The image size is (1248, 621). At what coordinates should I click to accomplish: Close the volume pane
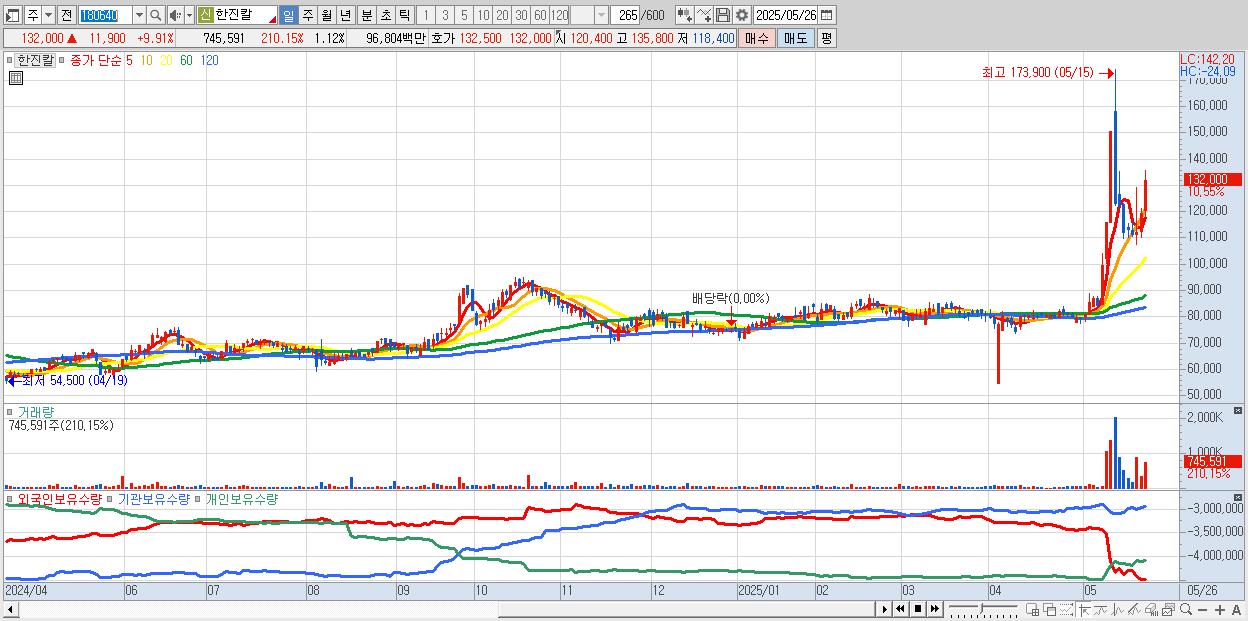[x=1237, y=411]
